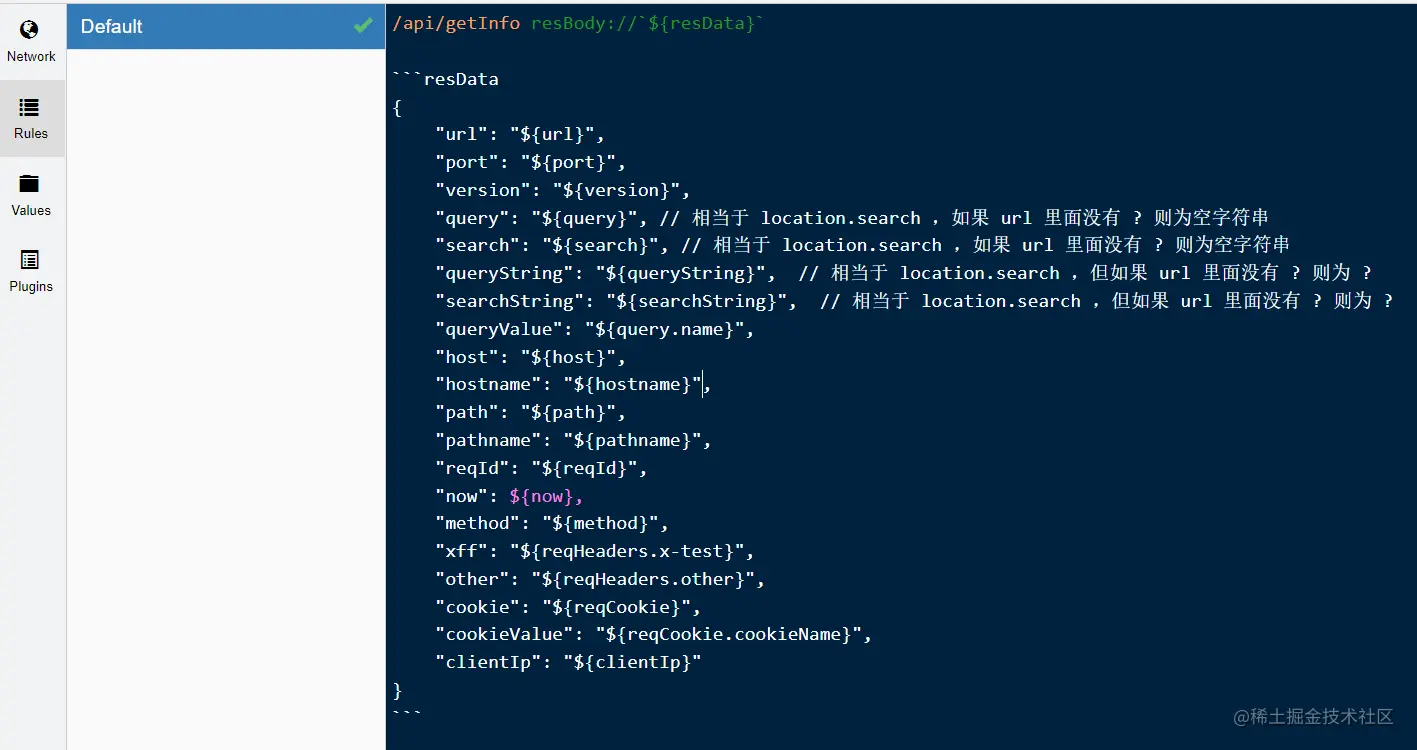This screenshot has width=1417, height=750.
Task: Open the Values folder icon
Action: tap(30, 184)
